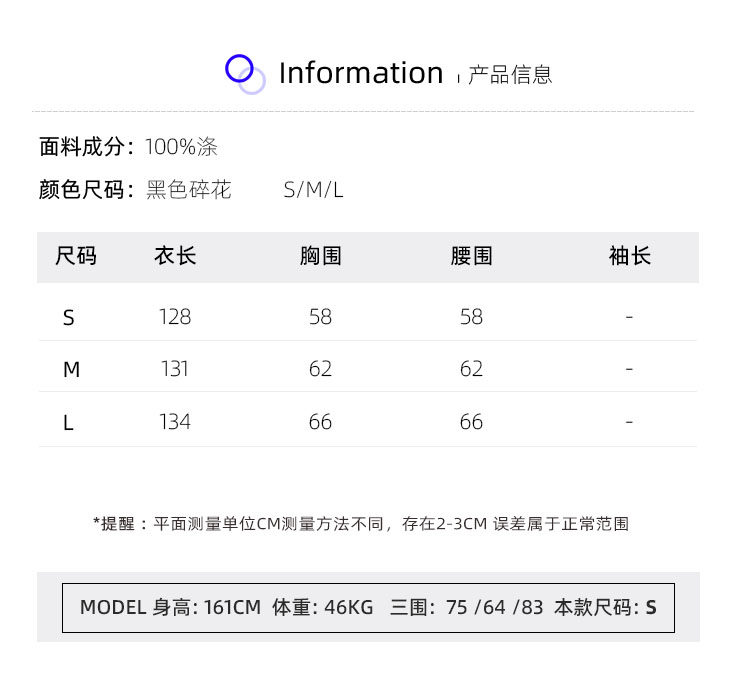
Task: Click the 本款尺码 S model size text
Action: [x=606, y=607]
